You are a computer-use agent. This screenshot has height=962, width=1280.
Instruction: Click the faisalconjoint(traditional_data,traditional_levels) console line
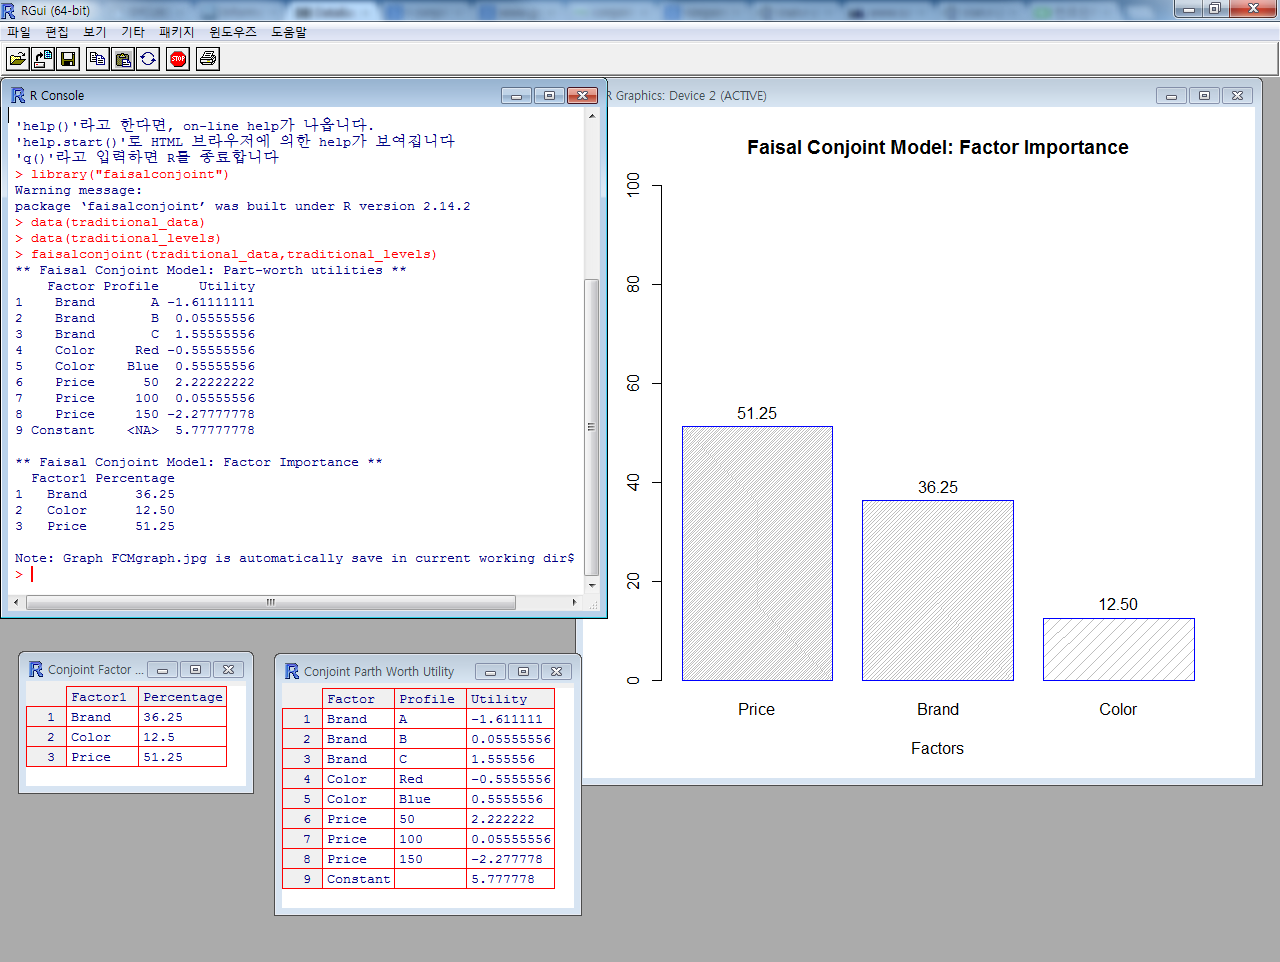[x=226, y=254]
